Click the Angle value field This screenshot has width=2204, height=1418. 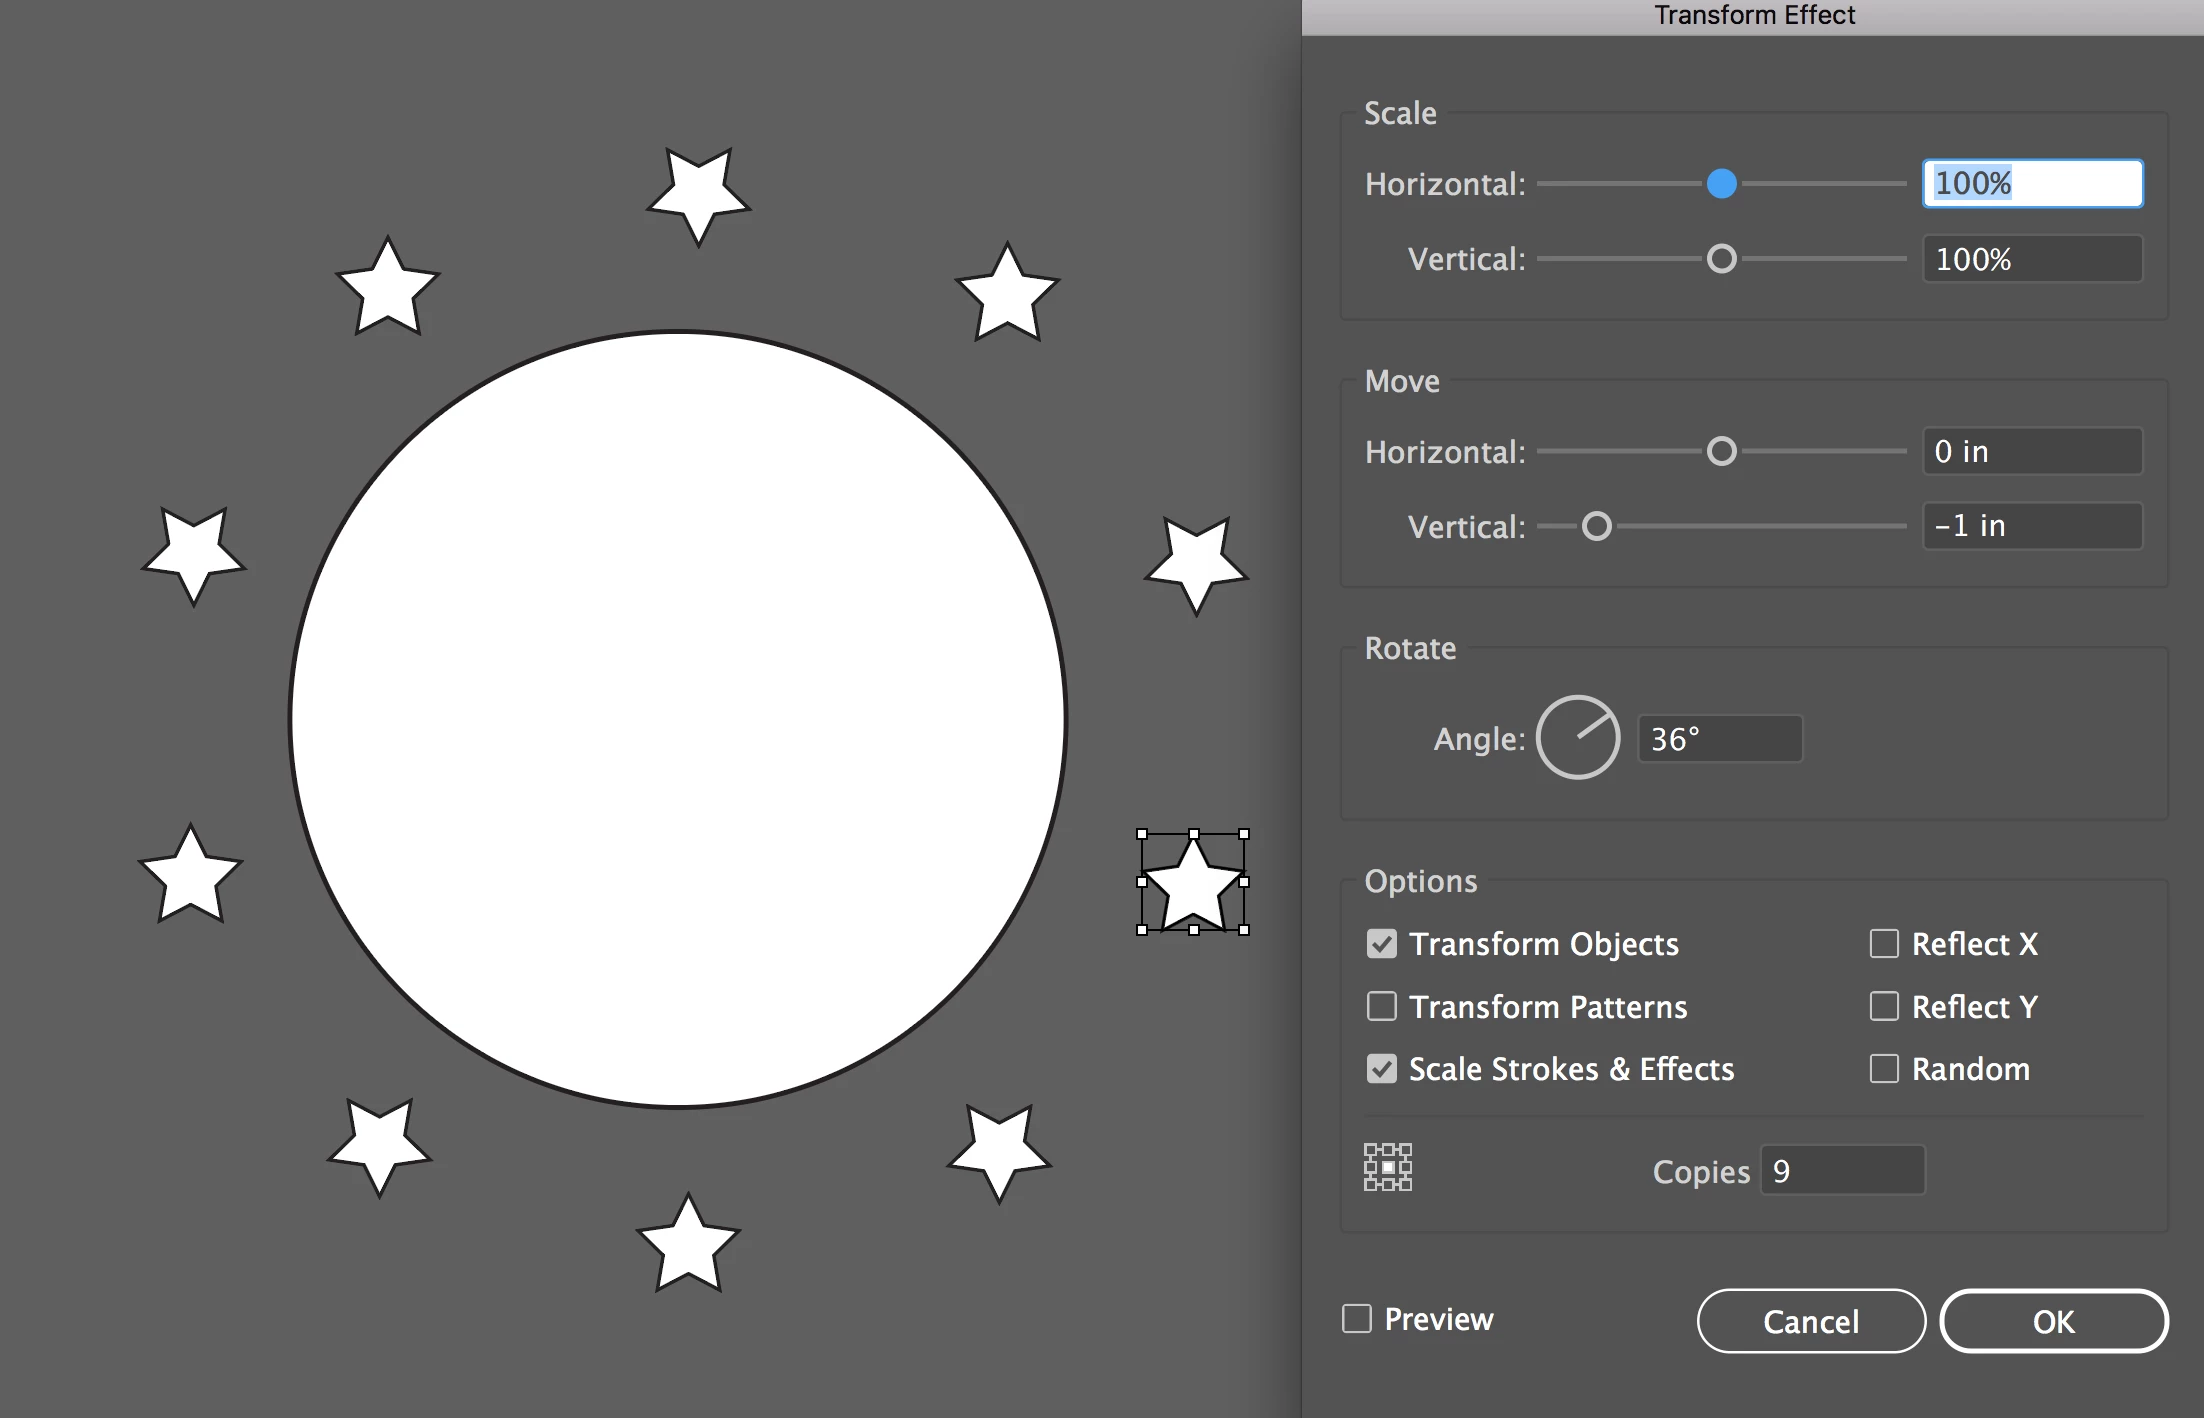1720,739
